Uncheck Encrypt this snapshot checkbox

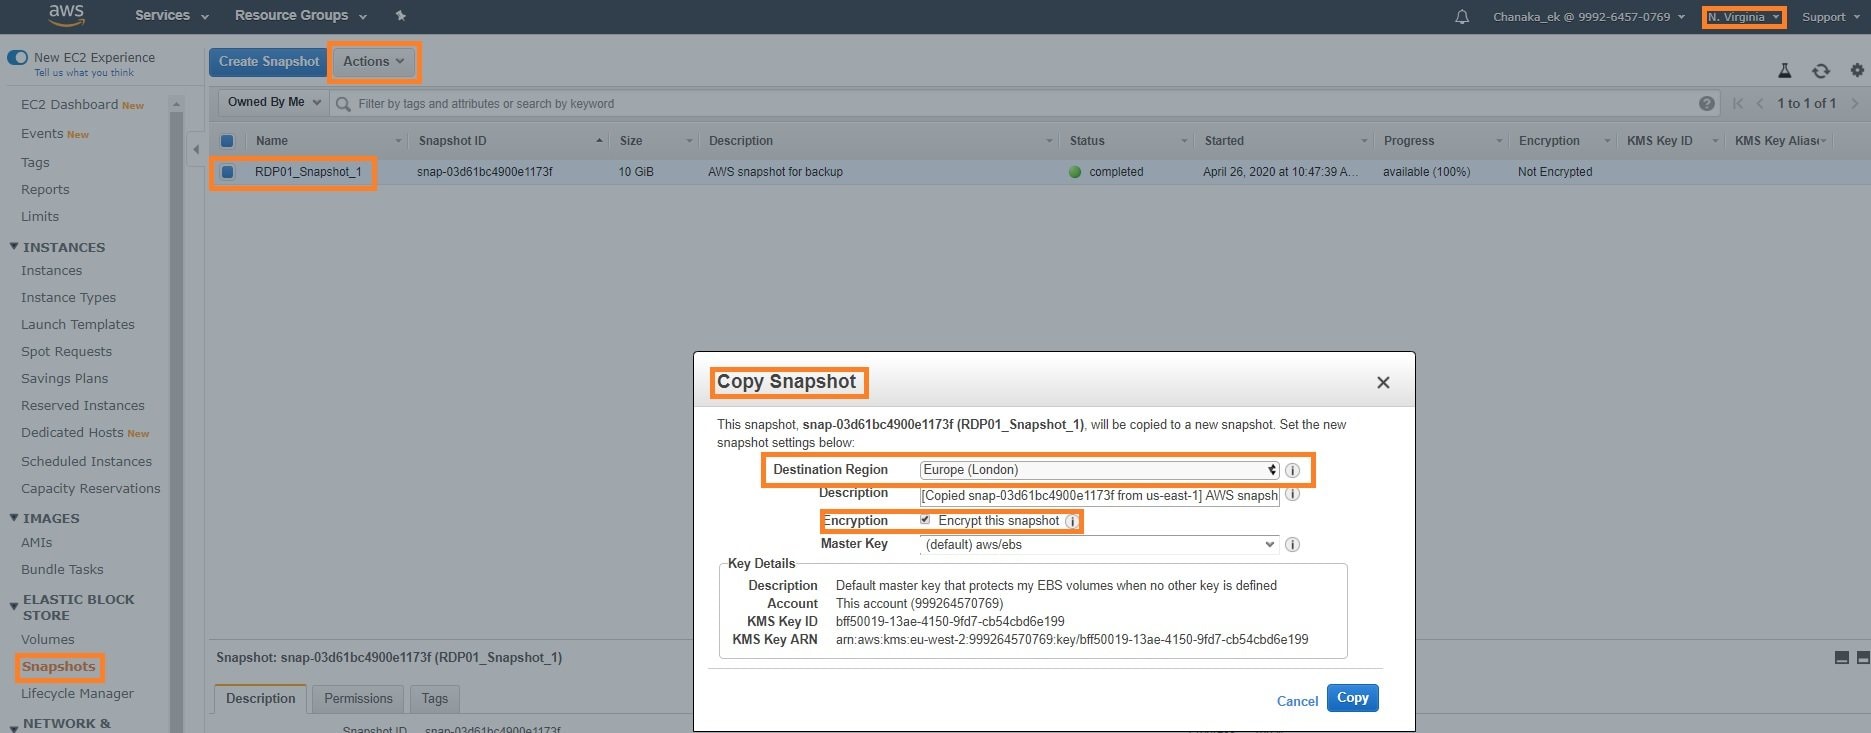925,520
